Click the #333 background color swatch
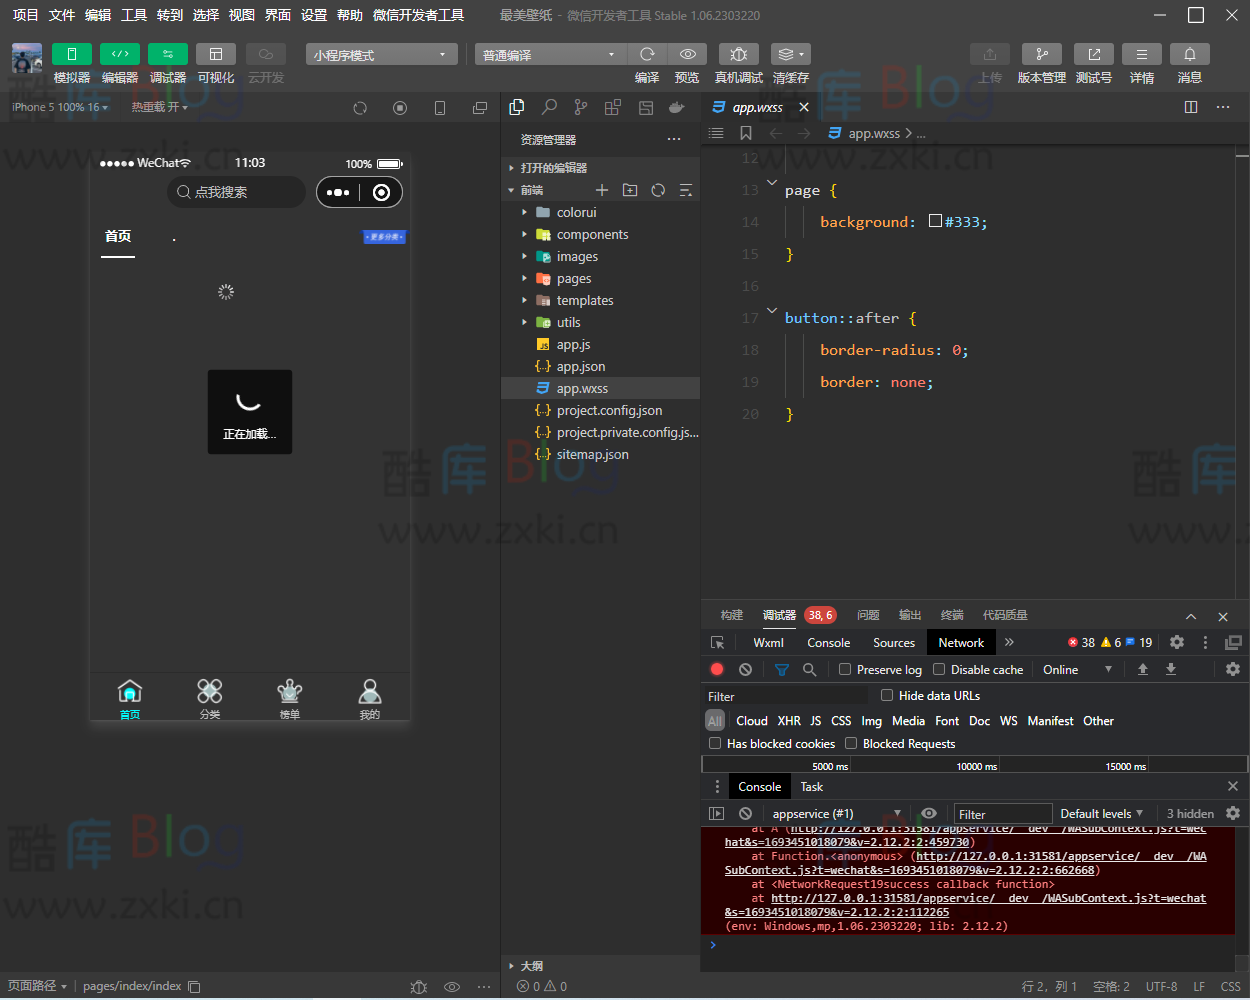Image resolution: width=1250 pixels, height=1000 pixels. pyautogui.click(x=935, y=221)
